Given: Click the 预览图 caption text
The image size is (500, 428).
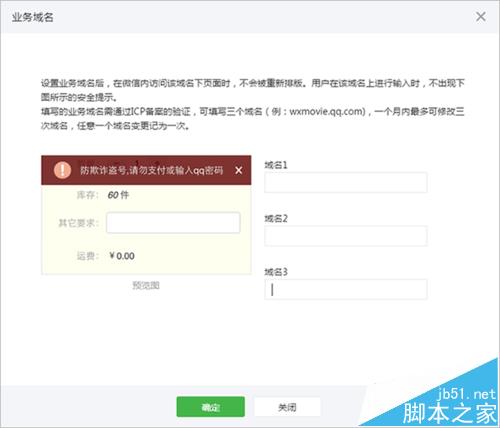Looking at the screenshot, I should click(x=146, y=285).
